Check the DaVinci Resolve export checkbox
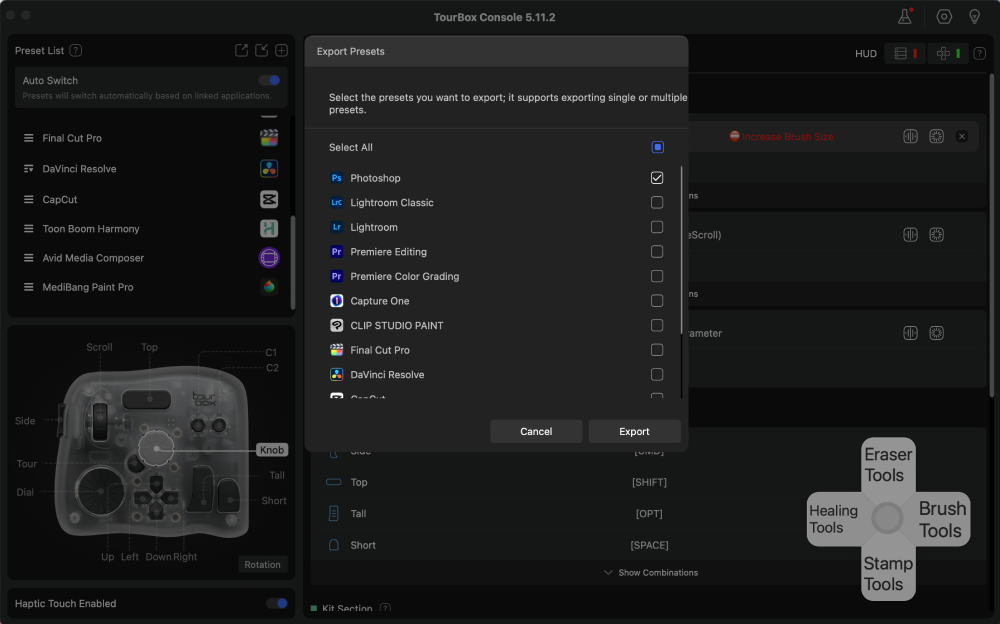This screenshot has height=624, width=1000. pos(657,375)
